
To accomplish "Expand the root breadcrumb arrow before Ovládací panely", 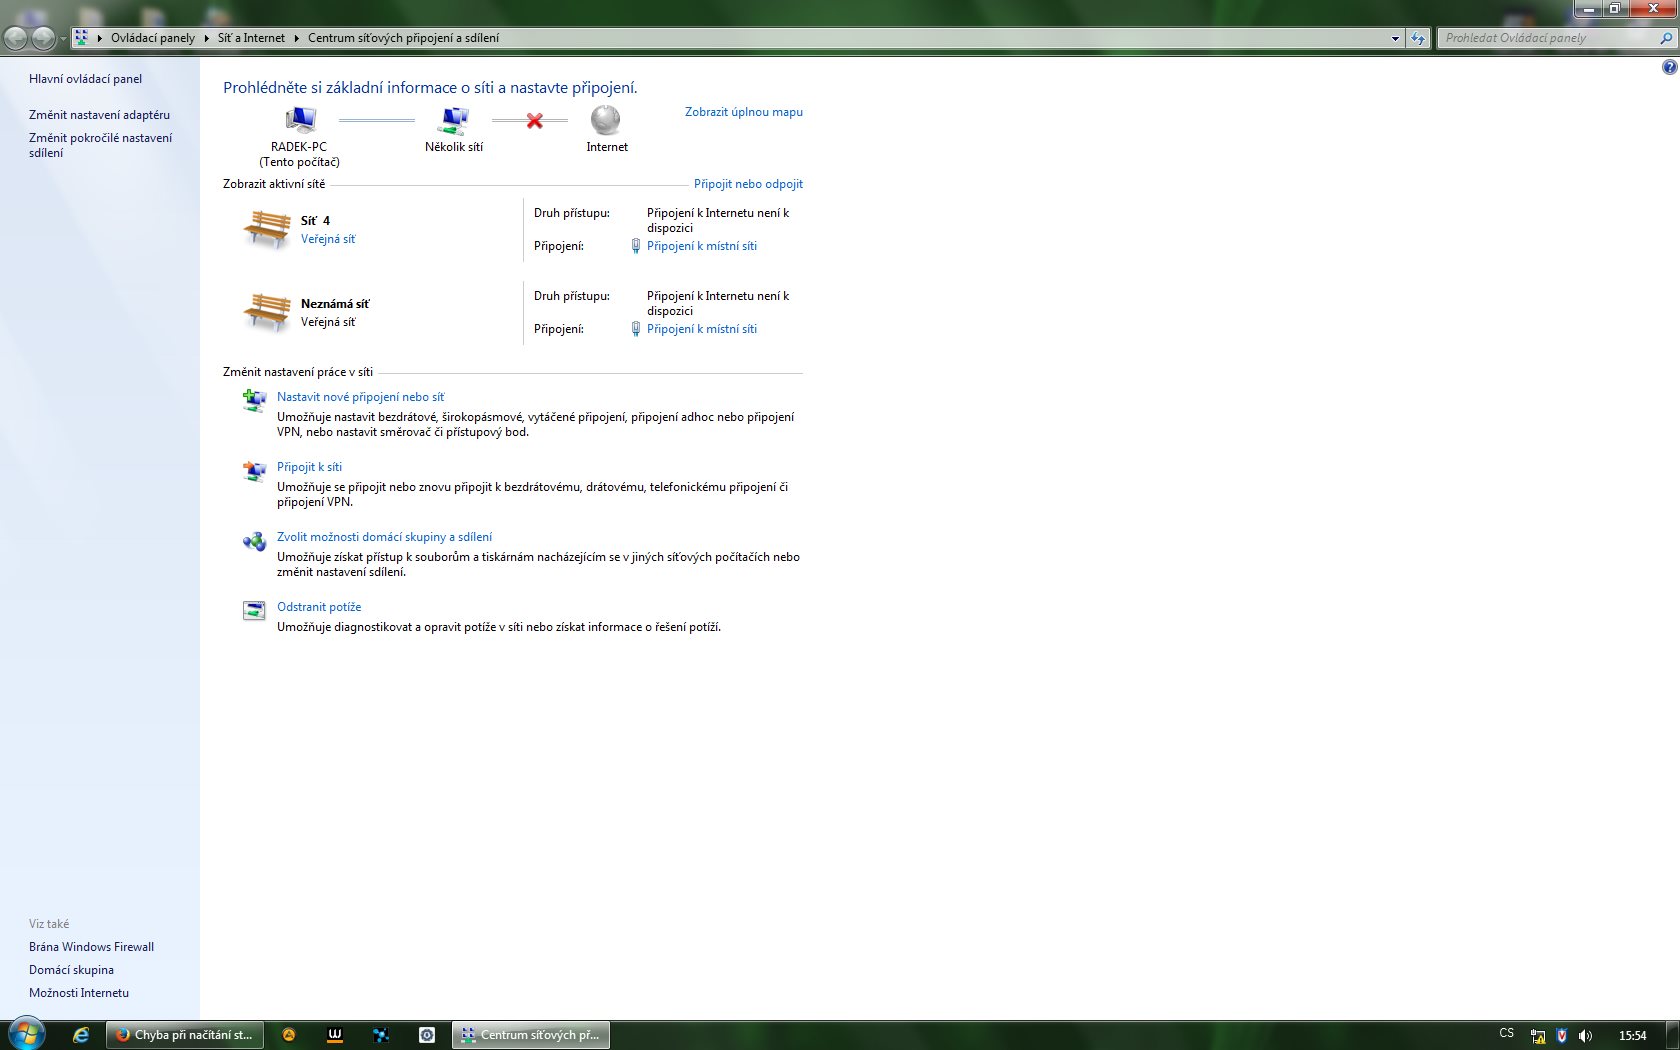I will 100,38.
